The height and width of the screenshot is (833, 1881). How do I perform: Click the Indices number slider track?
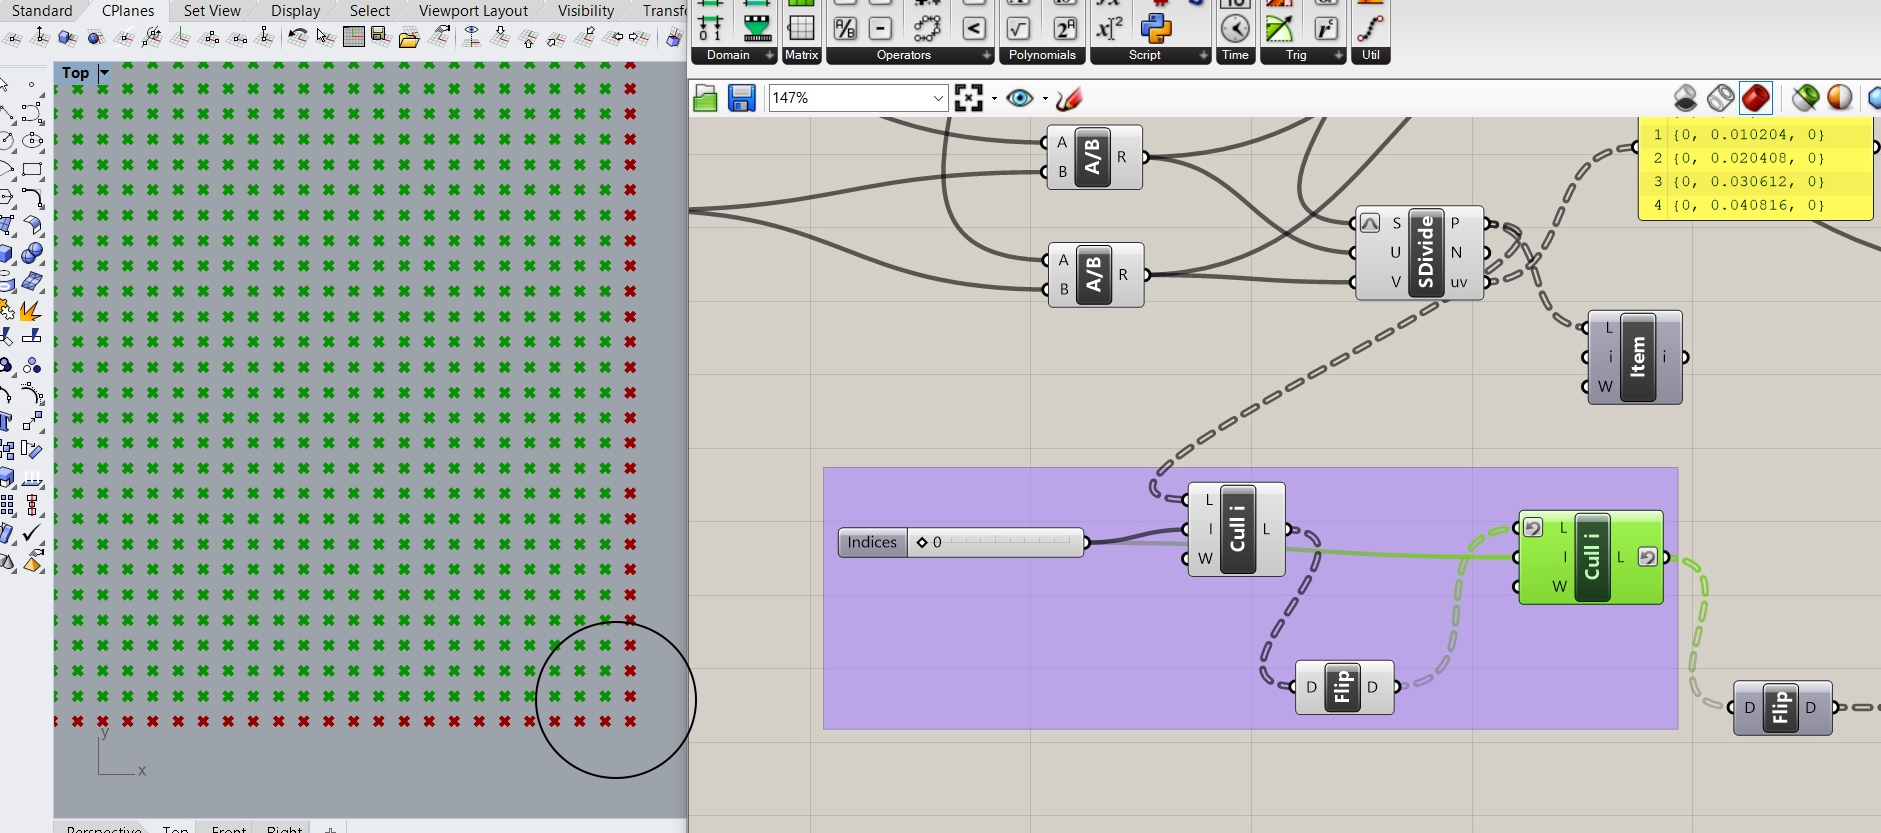995,542
